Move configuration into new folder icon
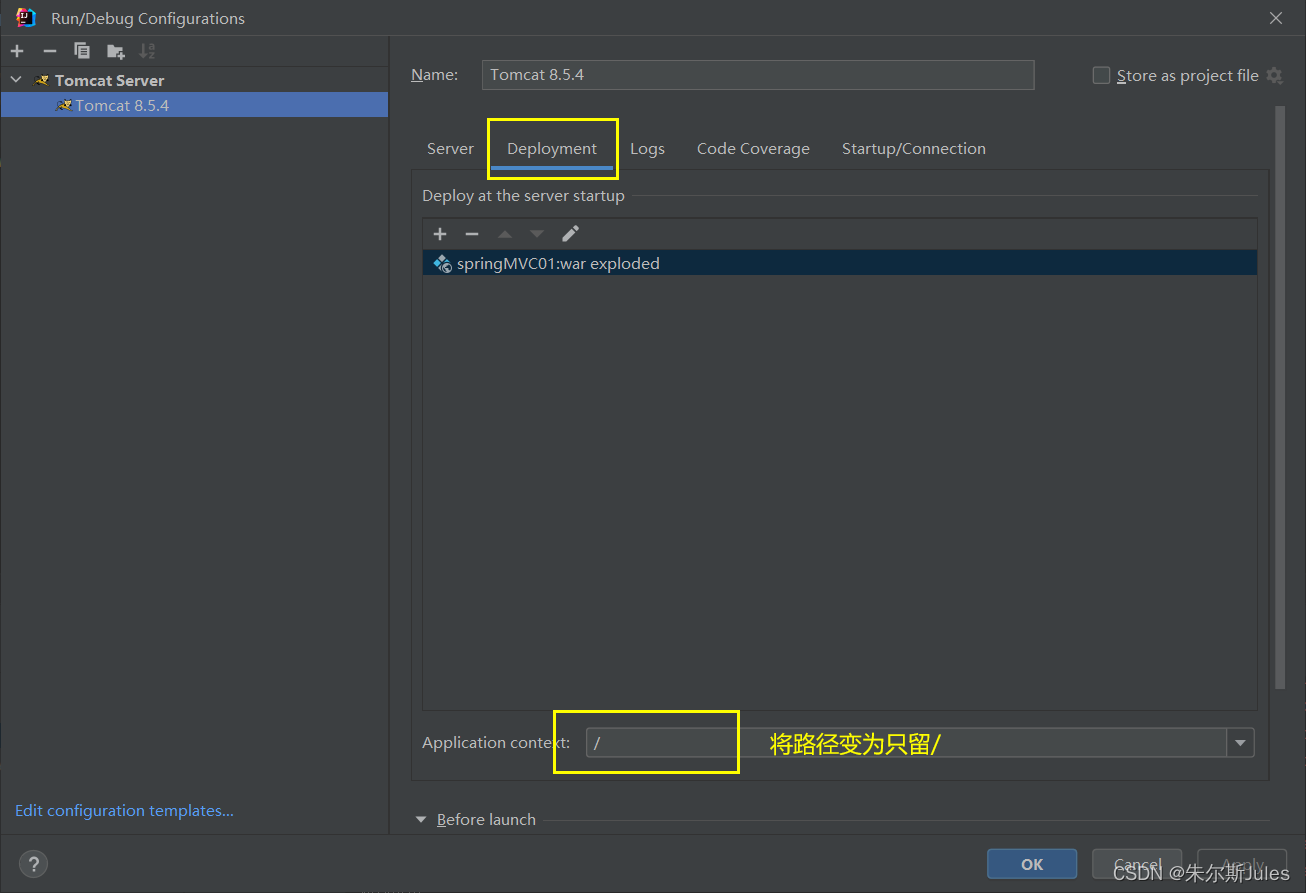 pos(115,51)
